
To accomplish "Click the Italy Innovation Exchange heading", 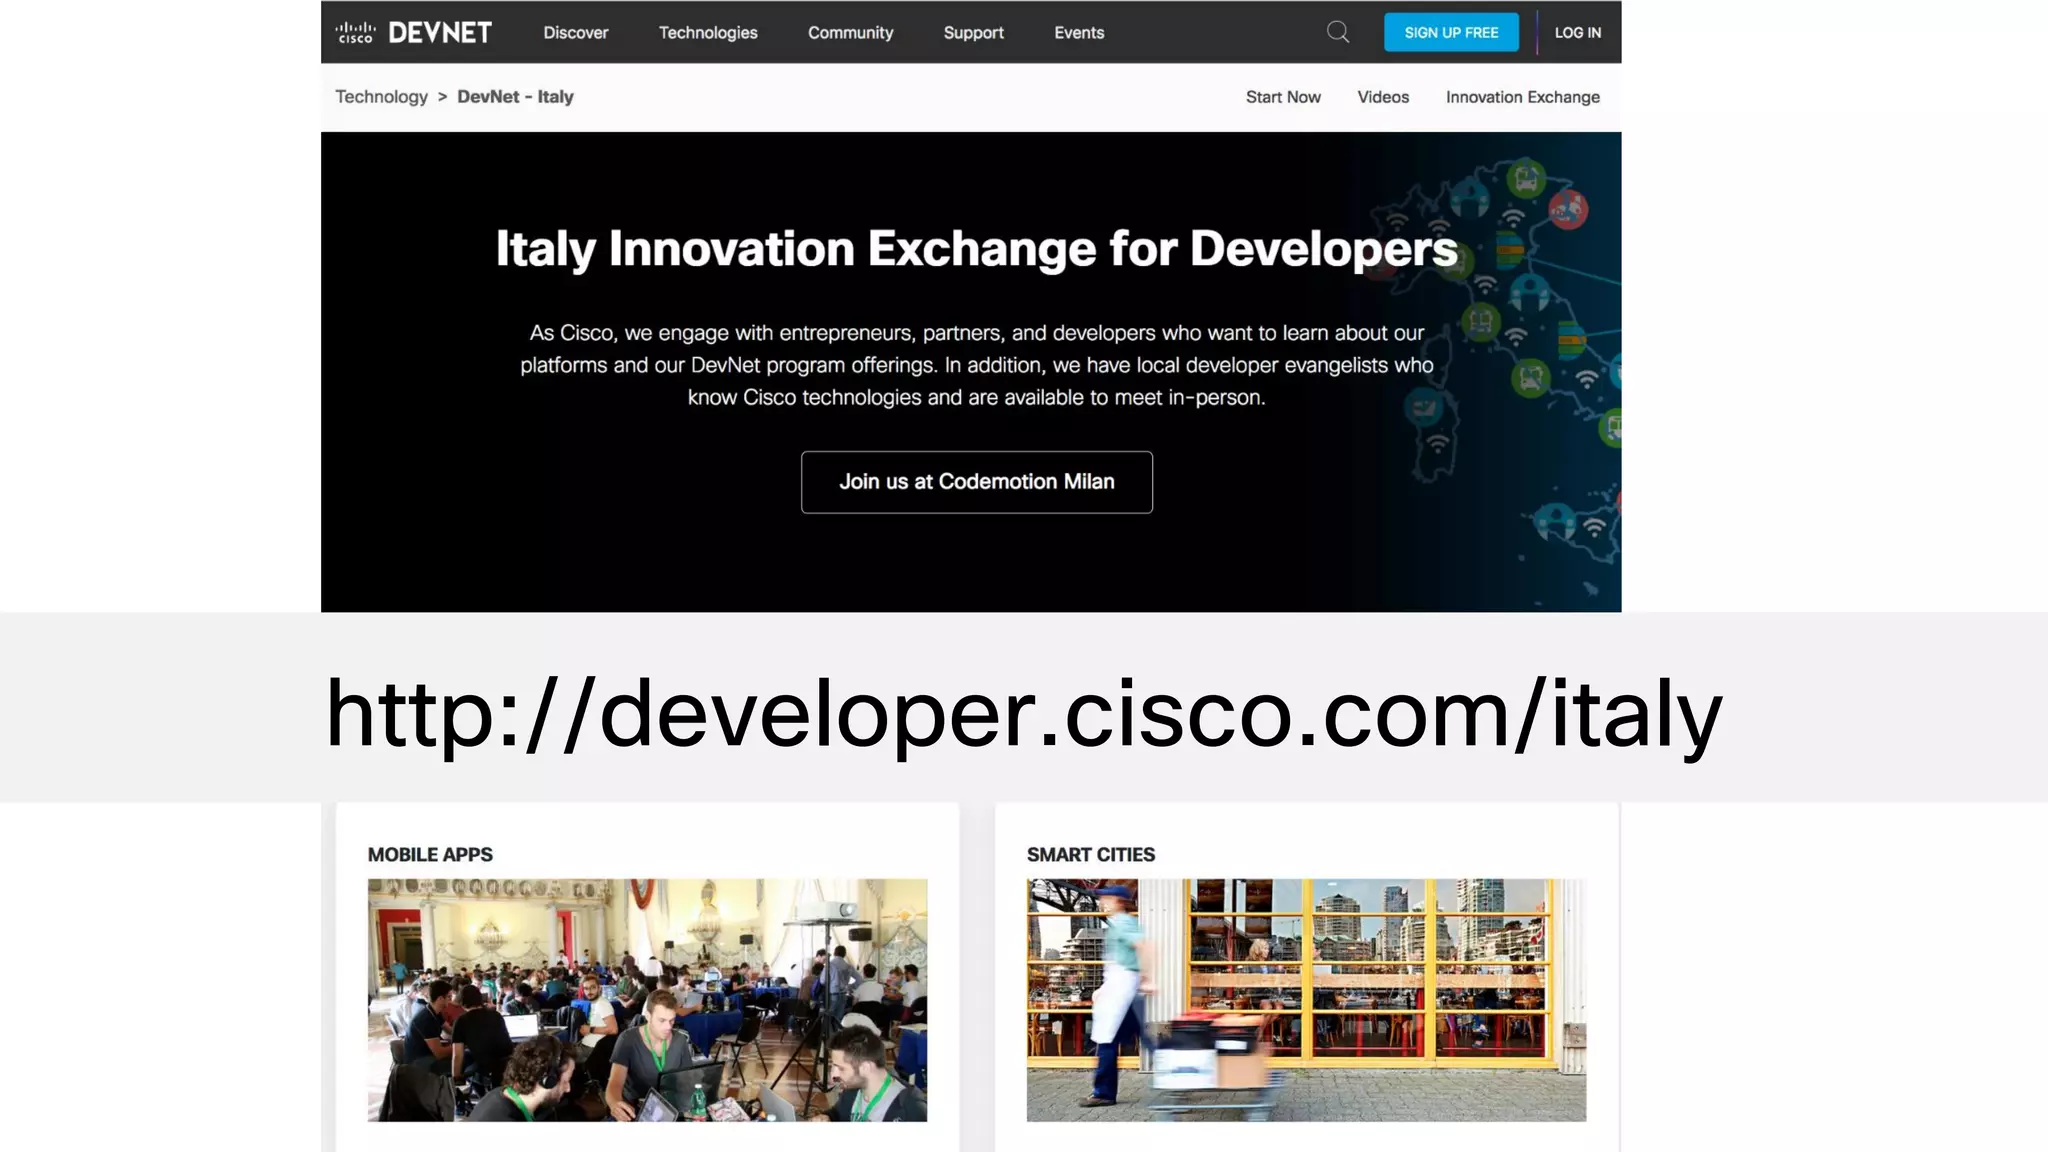I will (x=976, y=249).
